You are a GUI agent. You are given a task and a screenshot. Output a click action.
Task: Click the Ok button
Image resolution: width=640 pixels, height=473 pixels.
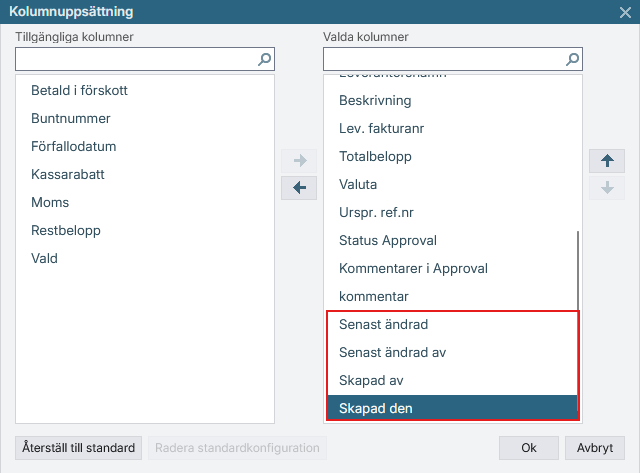529,448
